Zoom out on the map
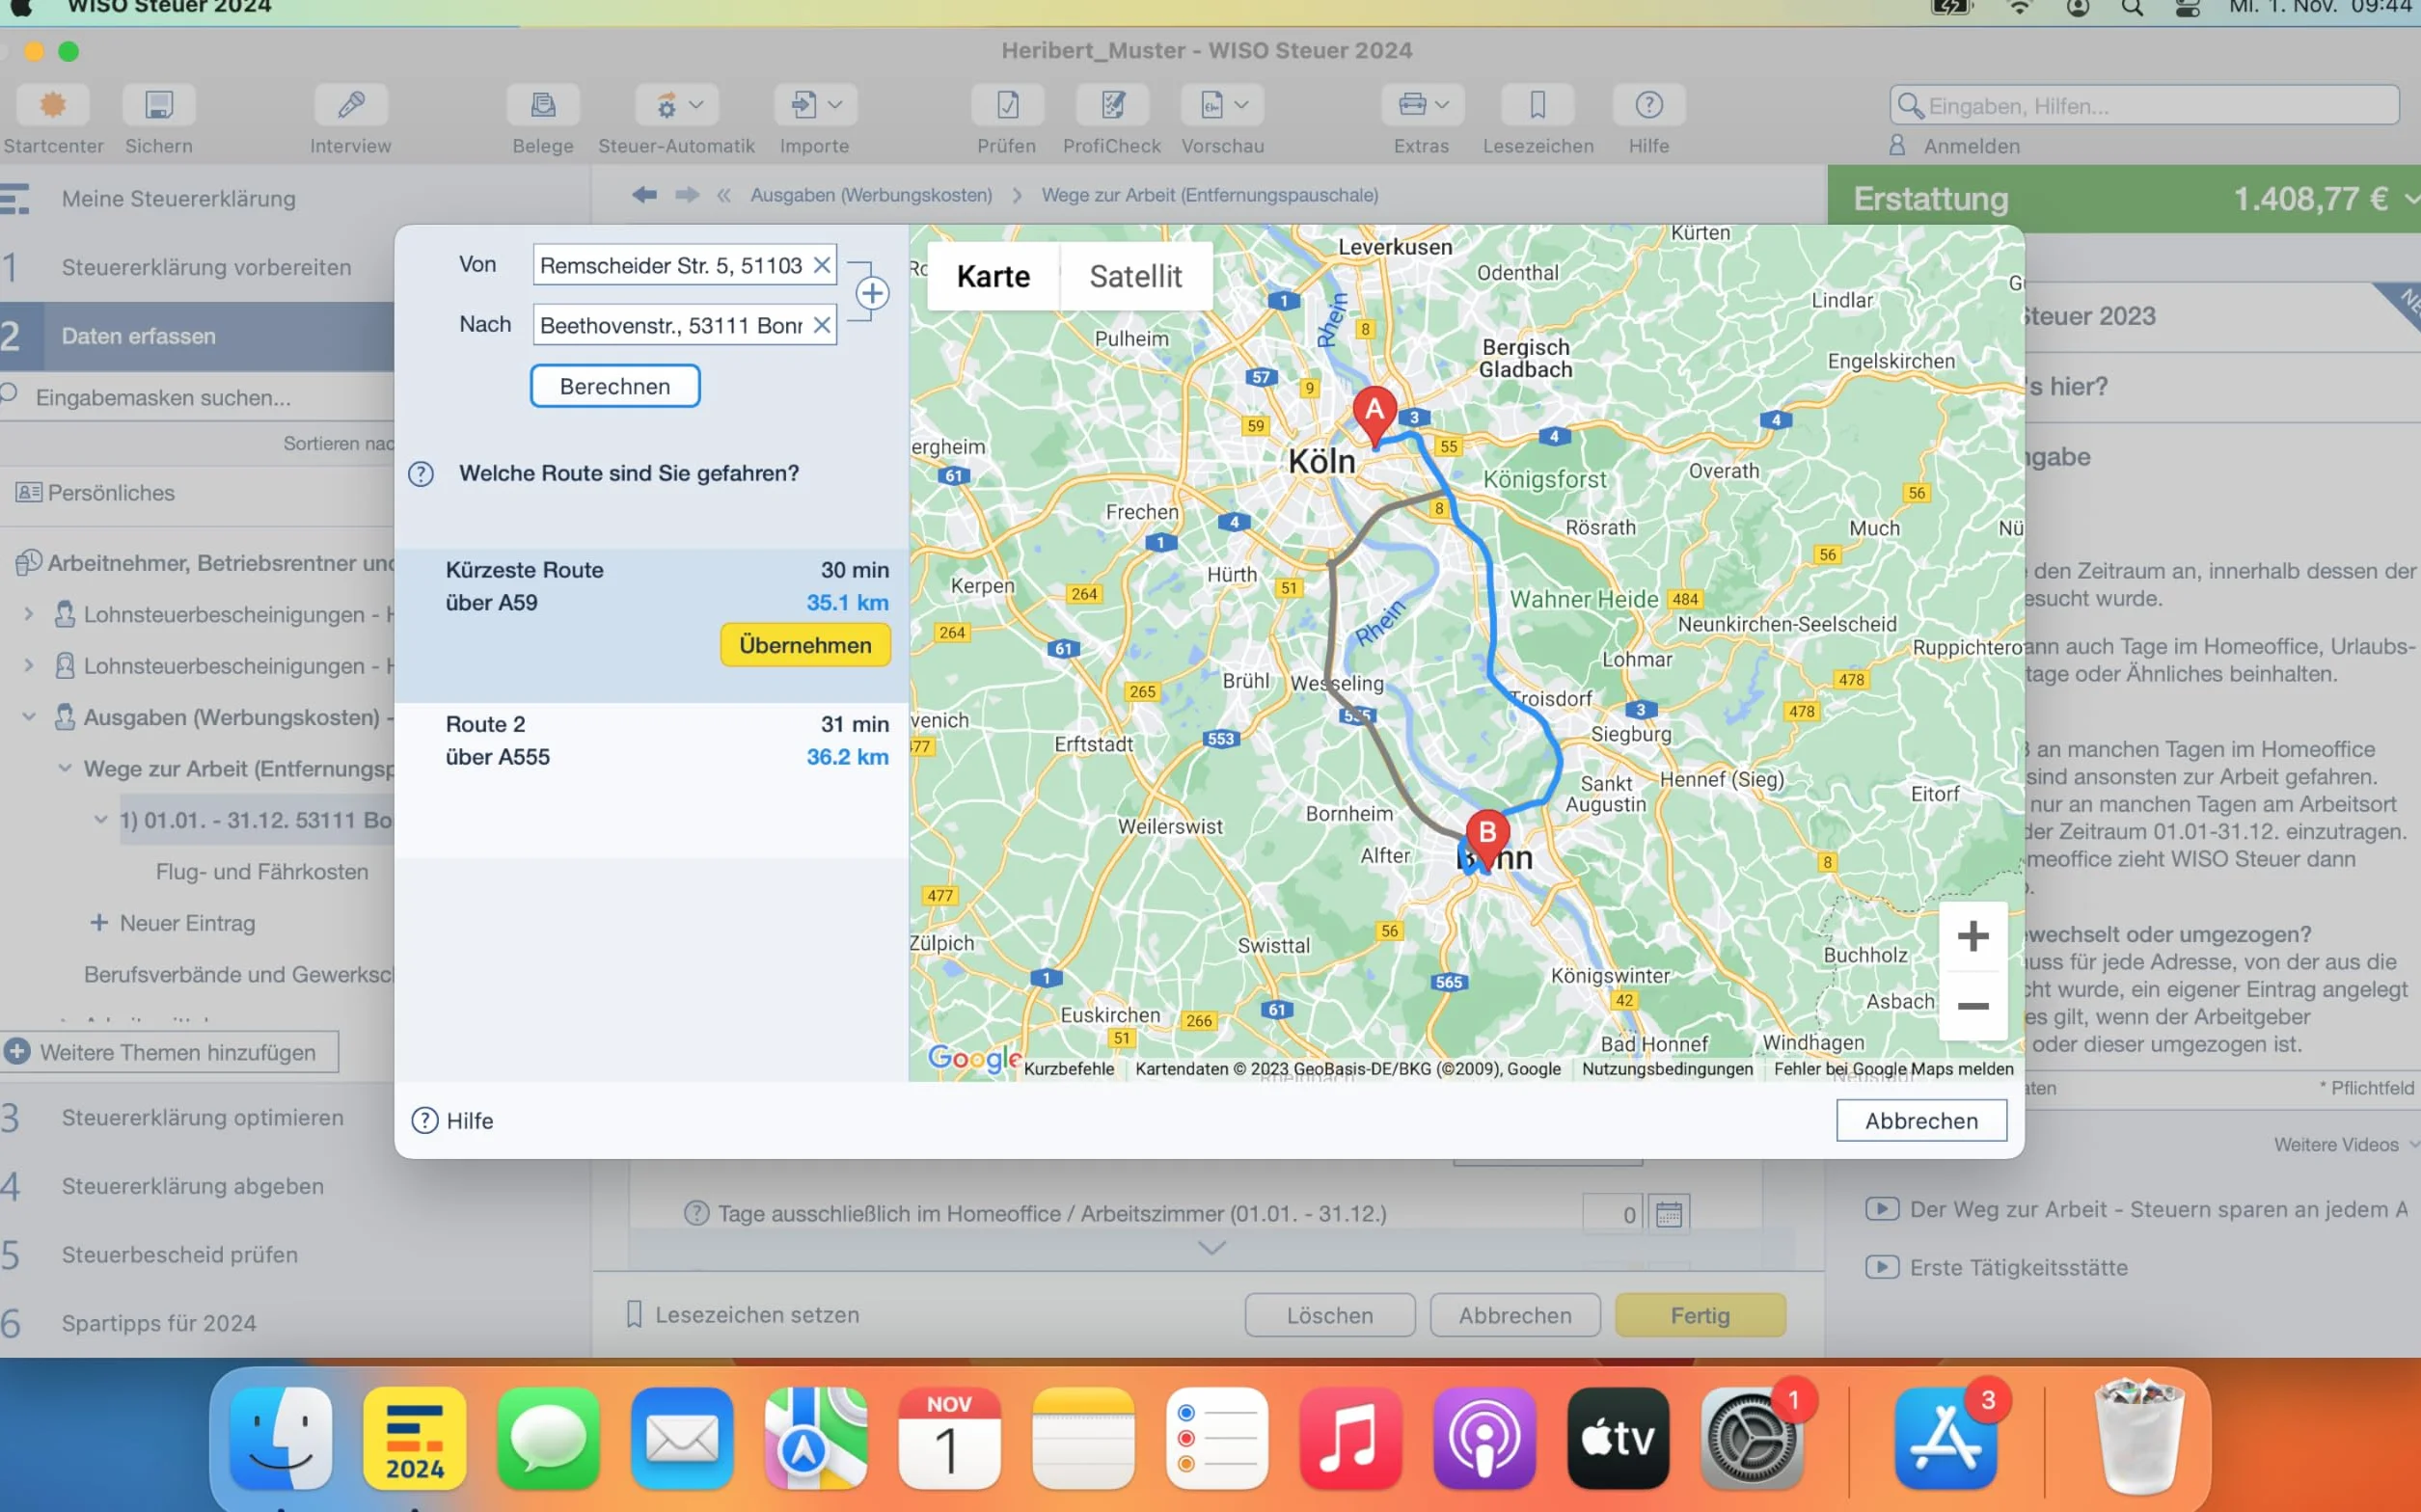The image size is (2421, 1512). 1972,1006
